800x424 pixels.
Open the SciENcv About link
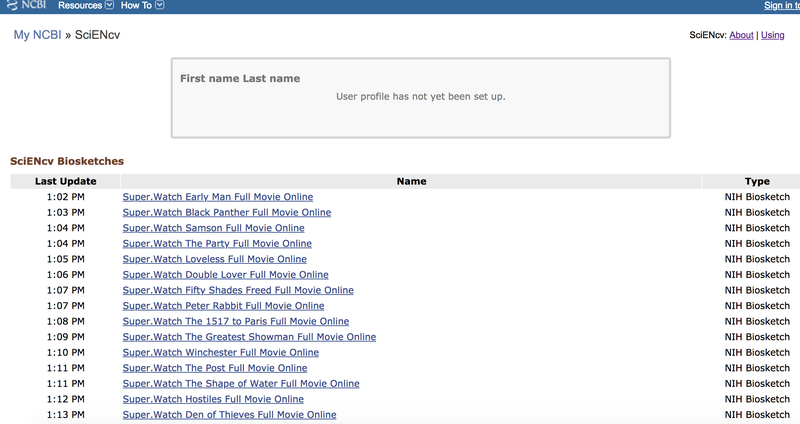[x=741, y=35]
